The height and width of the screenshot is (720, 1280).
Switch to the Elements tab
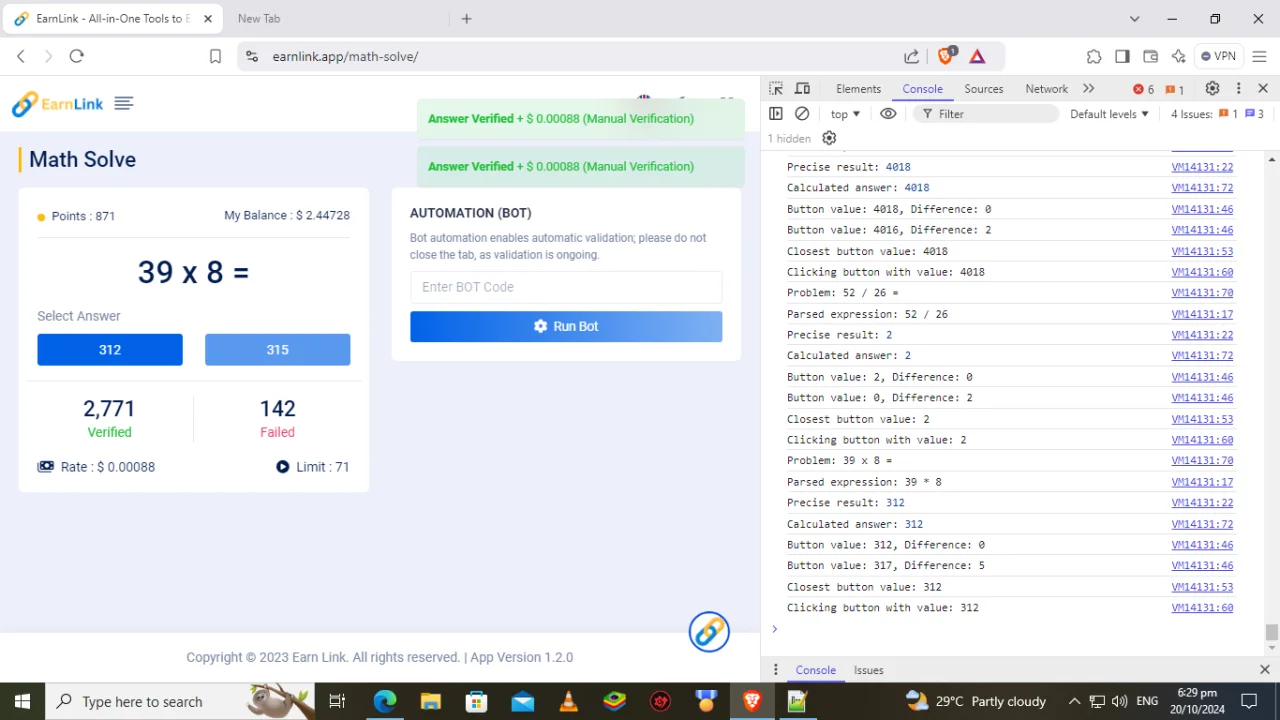[x=858, y=89]
